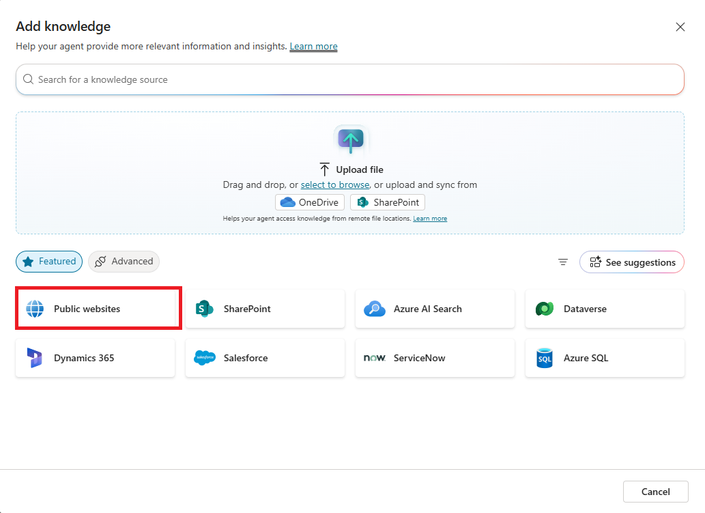The image size is (705, 513).
Task: Click the filter lines icon
Action: pos(563,262)
